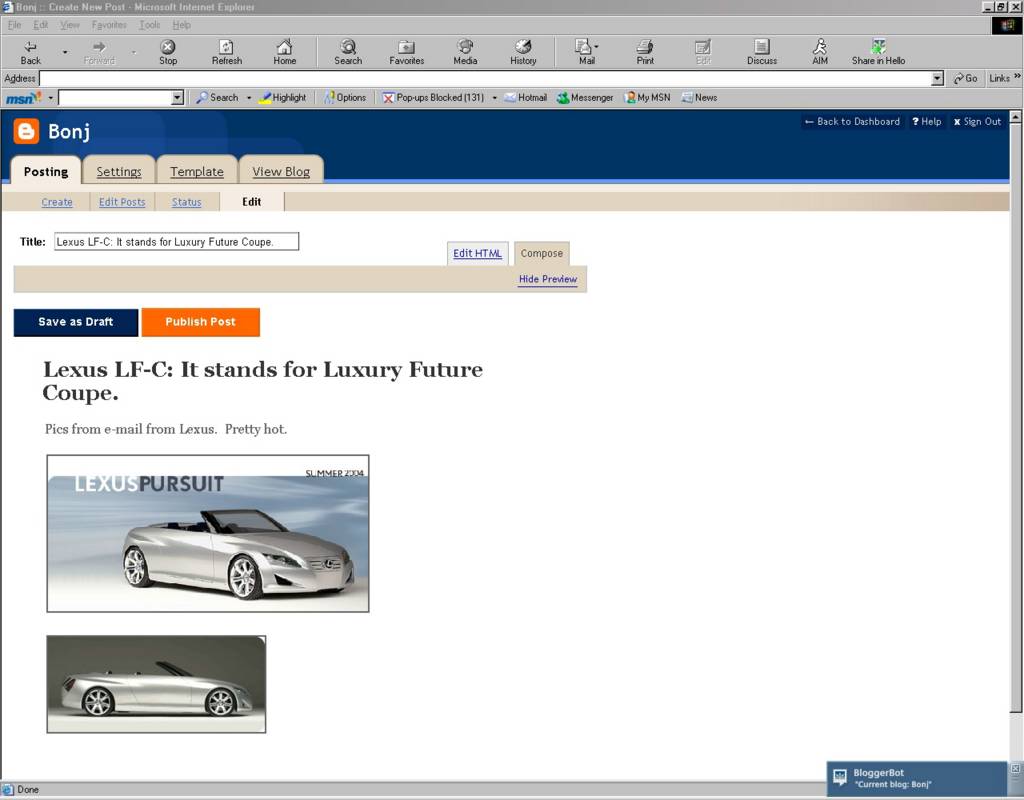Expand the Links toolbar chevron
Image resolution: width=1024 pixels, height=800 pixels.
[x=1017, y=76]
